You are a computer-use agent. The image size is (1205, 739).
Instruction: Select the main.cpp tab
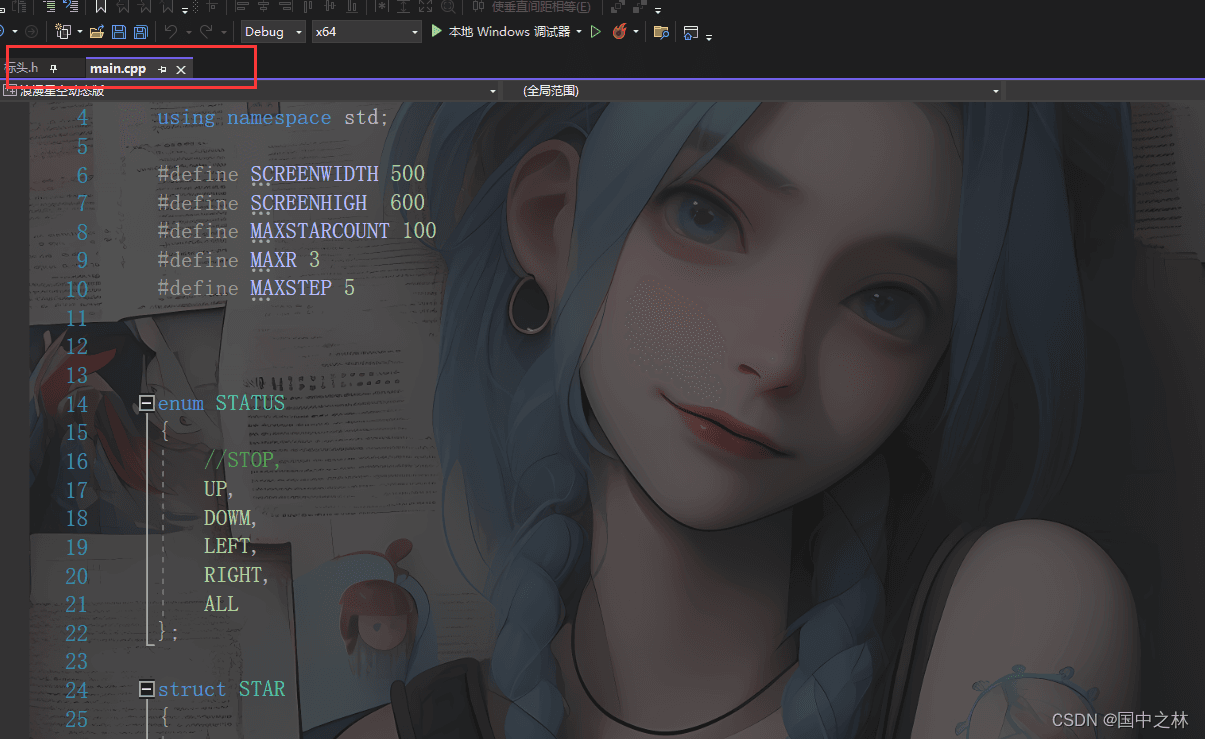(x=118, y=69)
